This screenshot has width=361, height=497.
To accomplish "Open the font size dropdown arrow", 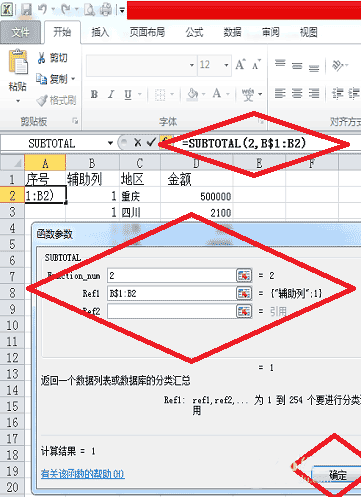I will point(226,65).
